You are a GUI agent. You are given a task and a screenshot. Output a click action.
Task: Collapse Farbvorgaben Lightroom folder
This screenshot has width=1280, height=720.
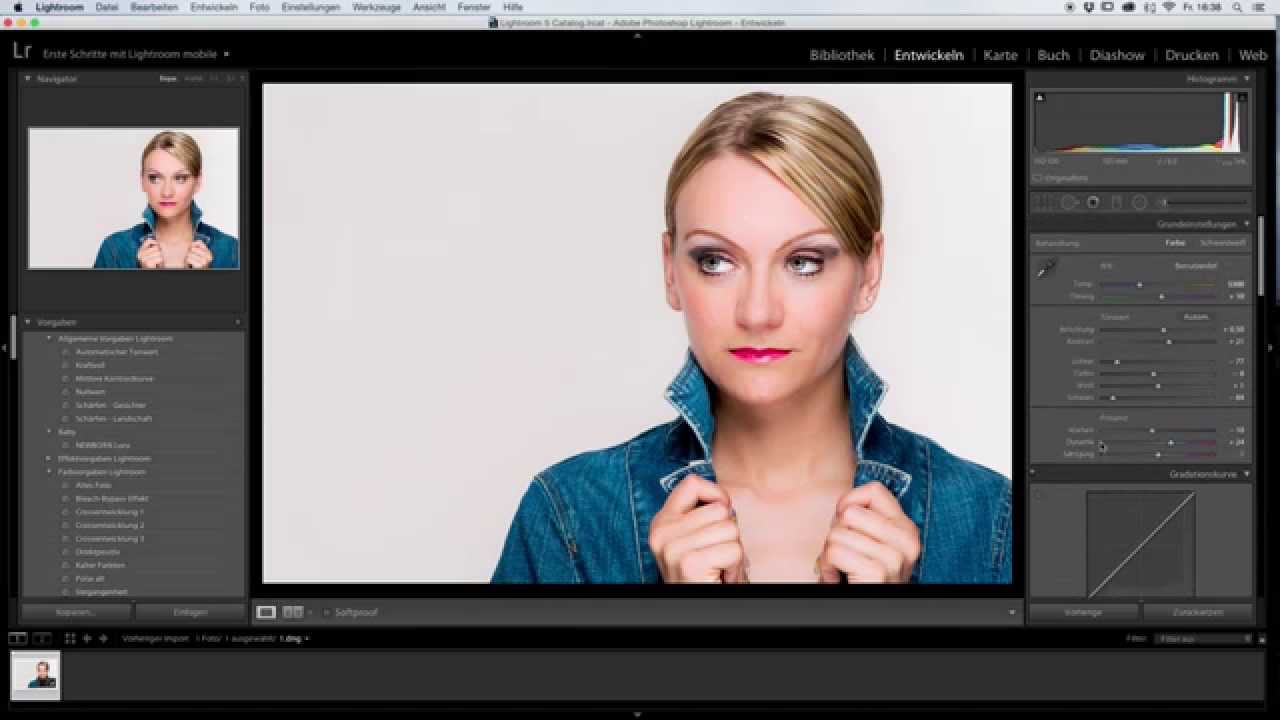point(48,471)
